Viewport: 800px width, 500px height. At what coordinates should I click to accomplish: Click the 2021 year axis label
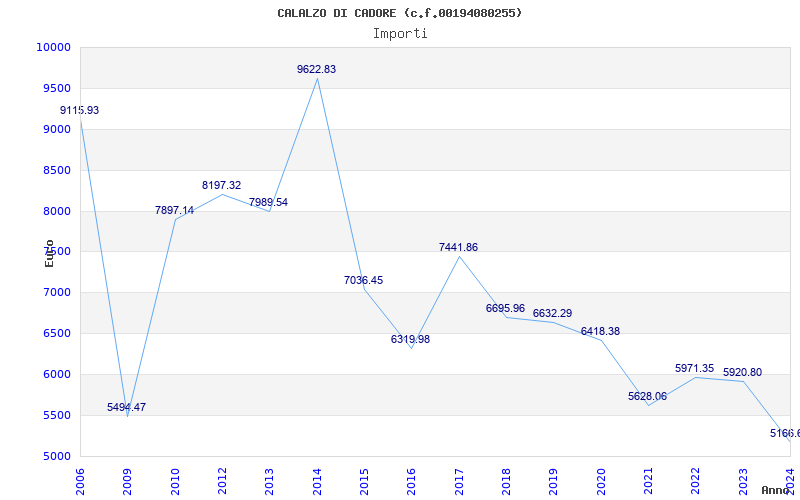pyautogui.click(x=648, y=482)
